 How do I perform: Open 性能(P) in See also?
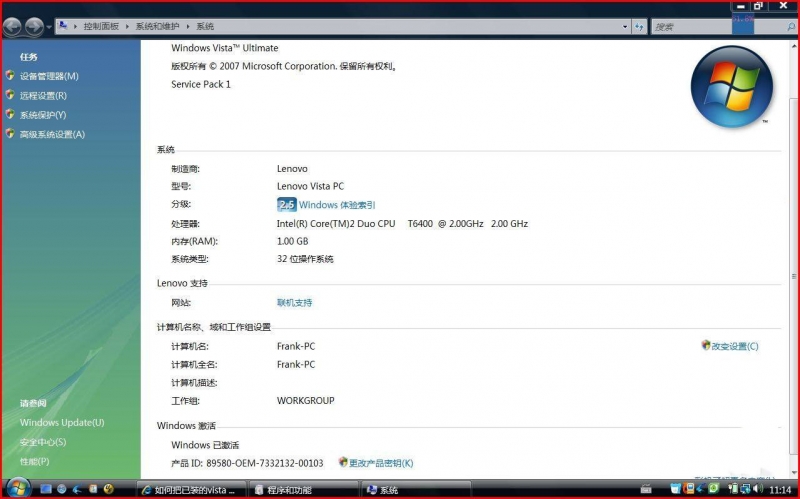[x=34, y=461]
